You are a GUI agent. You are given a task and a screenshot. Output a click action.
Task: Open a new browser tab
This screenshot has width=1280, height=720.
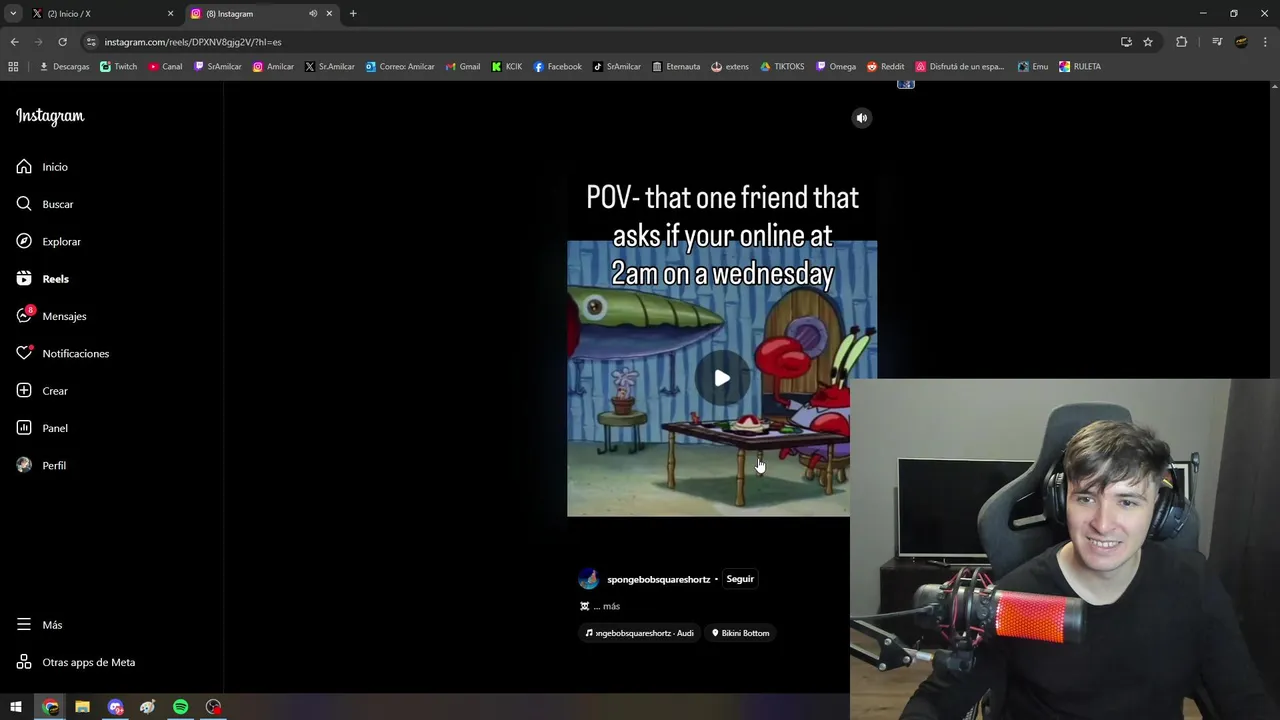(x=353, y=14)
